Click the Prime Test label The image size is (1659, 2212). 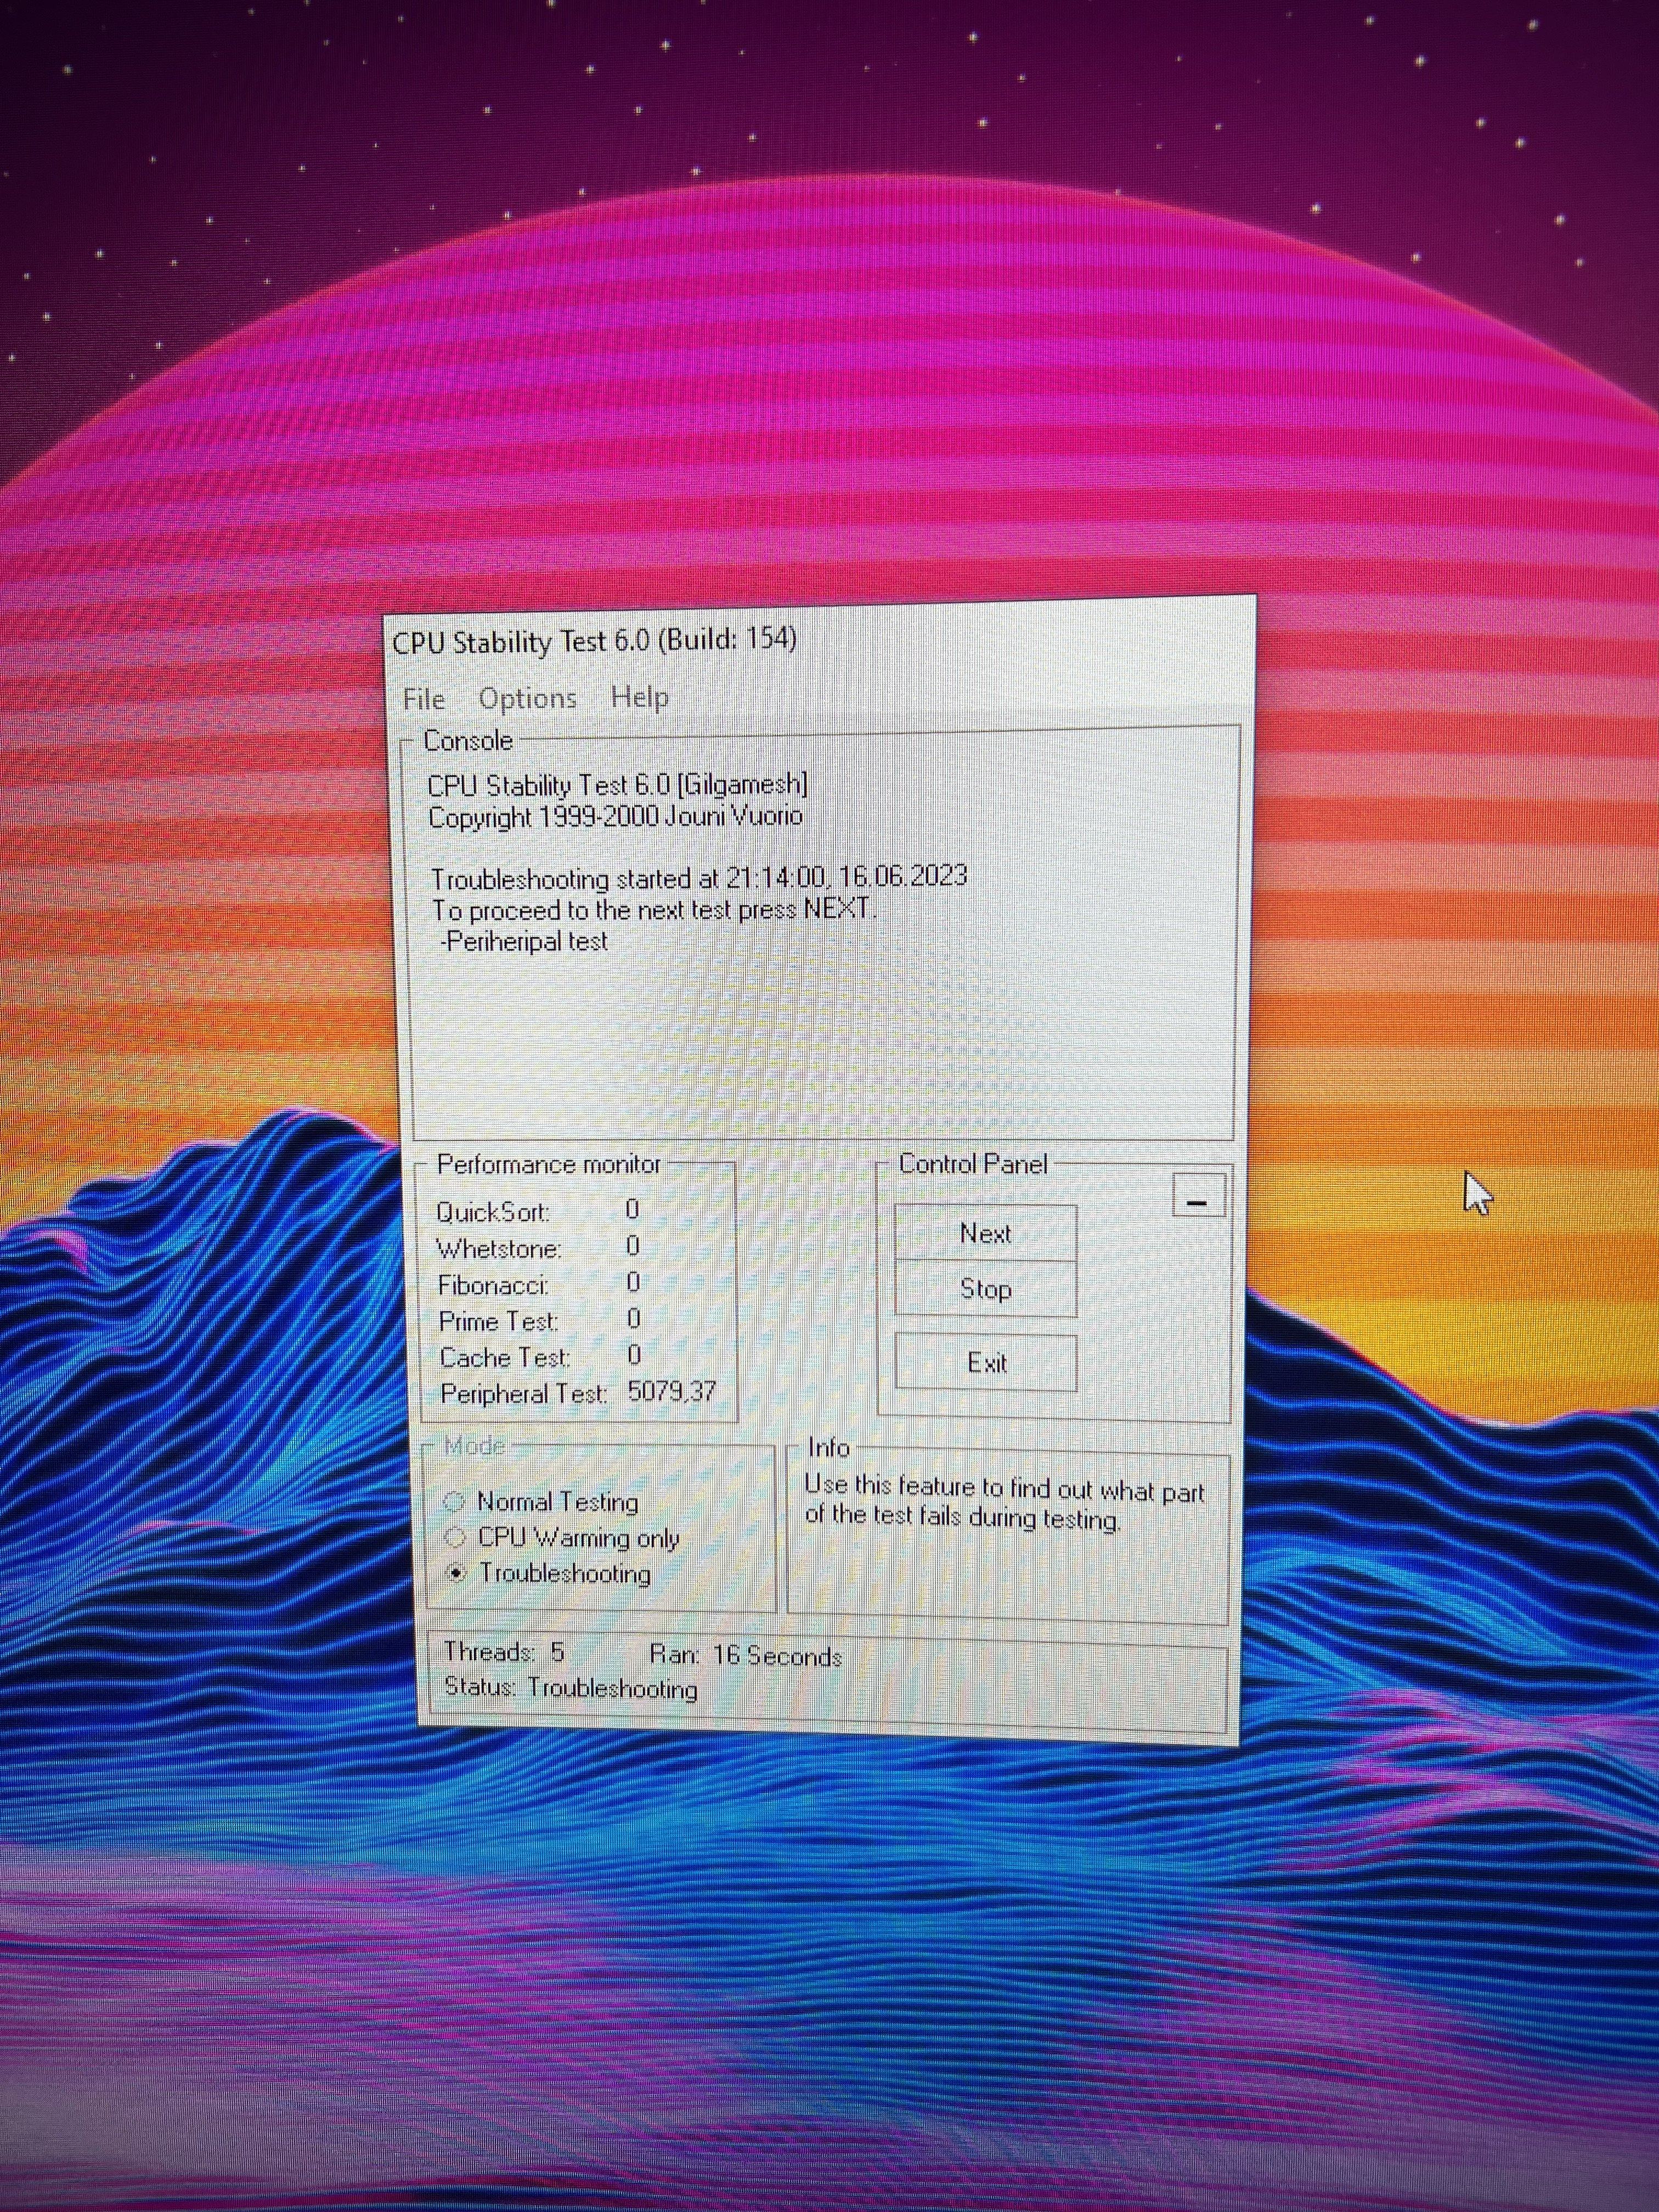coord(498,1321)
